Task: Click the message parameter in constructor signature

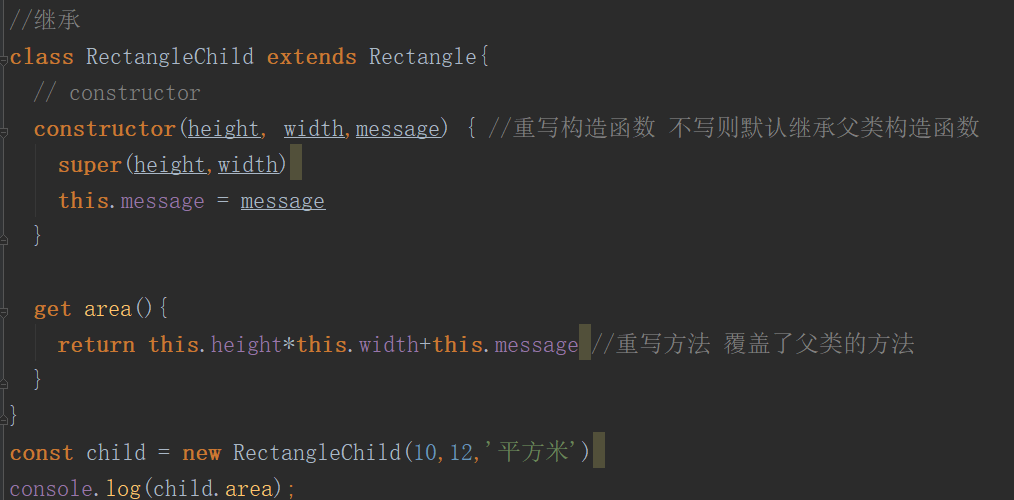Action: (x=397, y=129)
